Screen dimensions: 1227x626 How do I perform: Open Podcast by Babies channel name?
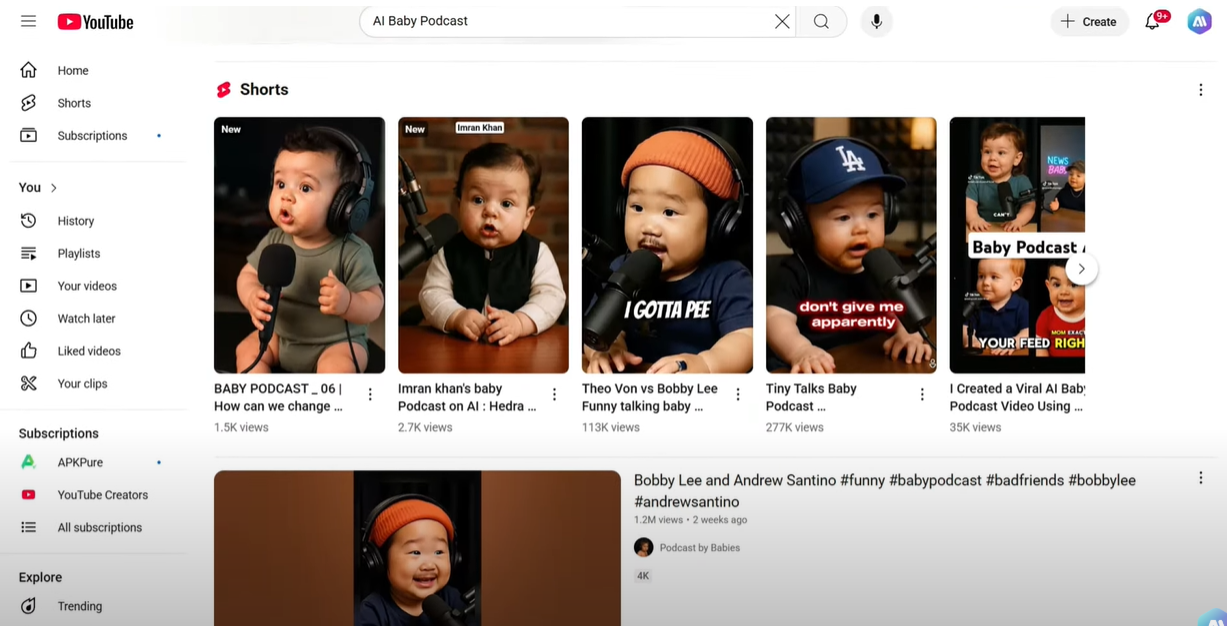click(x=700, y=548)
